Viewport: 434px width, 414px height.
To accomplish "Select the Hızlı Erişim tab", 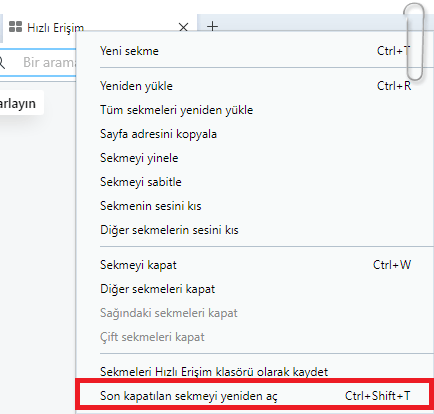I will pos(99,27).
